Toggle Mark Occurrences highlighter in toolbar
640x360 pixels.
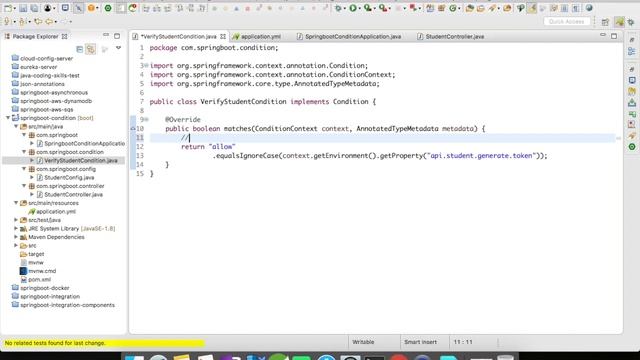tap(531, 8)
